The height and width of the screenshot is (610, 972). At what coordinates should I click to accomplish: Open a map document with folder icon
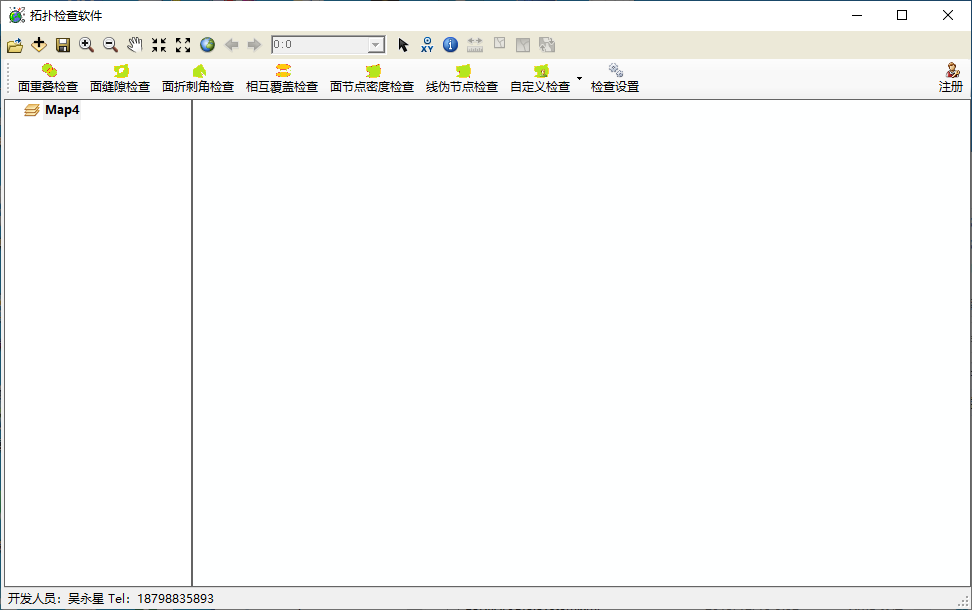coord(15,45)
